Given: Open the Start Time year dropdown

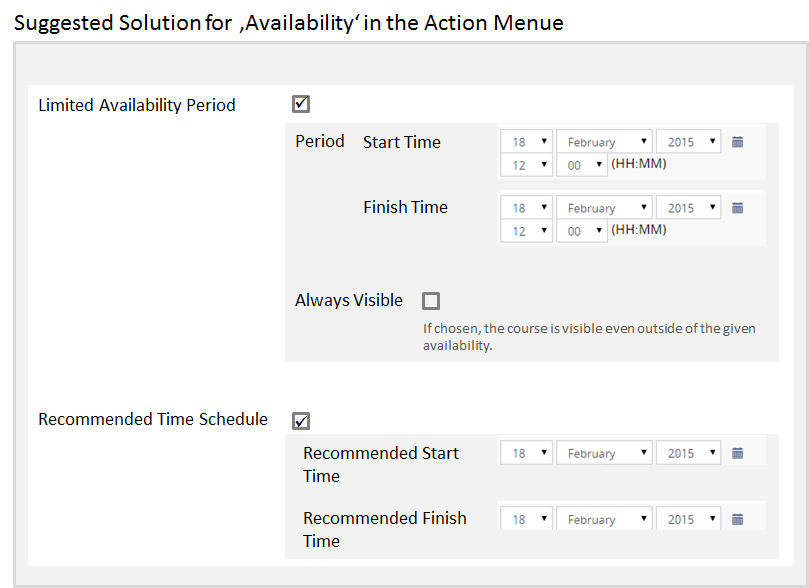Looking at the screenshot, I should click(x=688, y=142).
